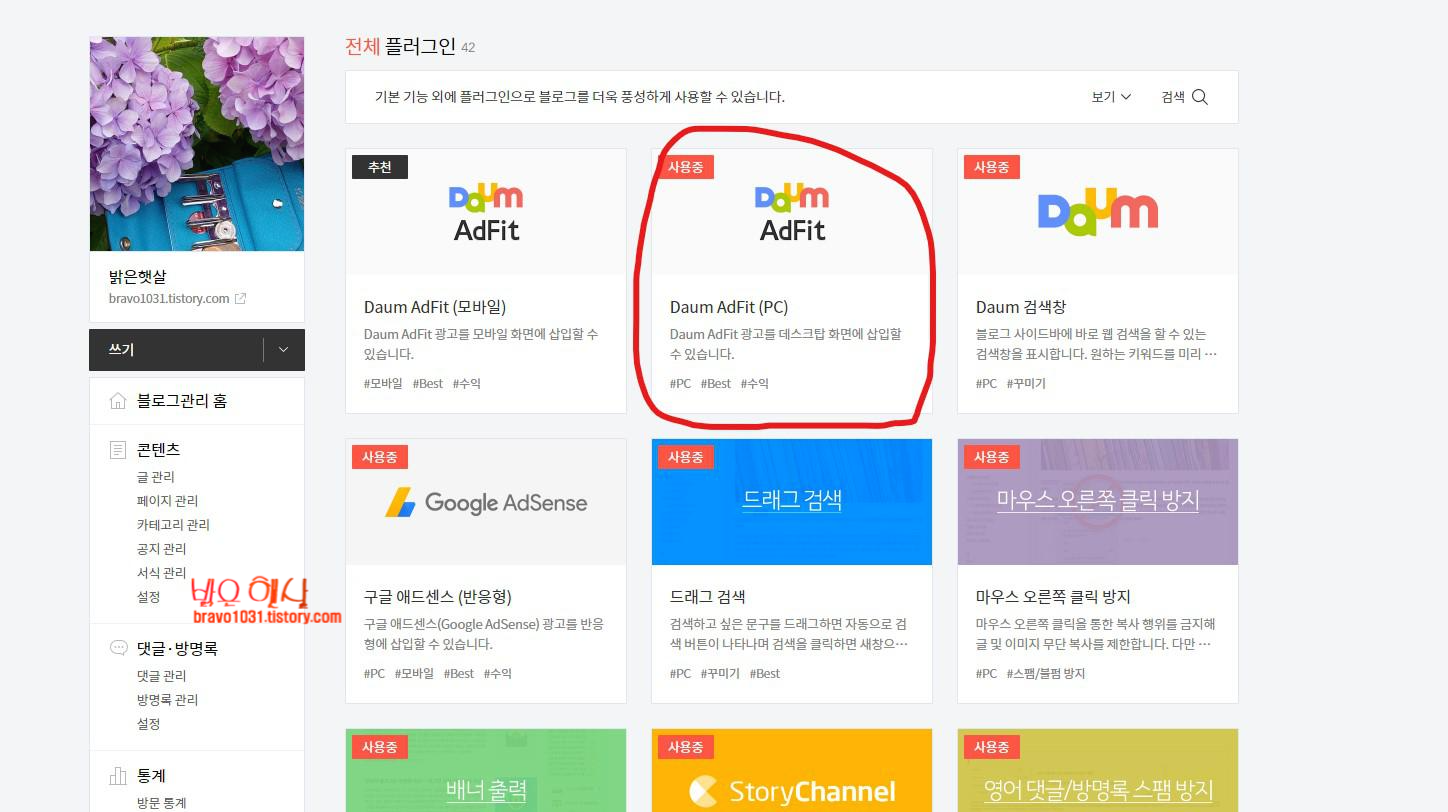
Task: Click the 검색 search label
Action: (x=1173, y=97)
